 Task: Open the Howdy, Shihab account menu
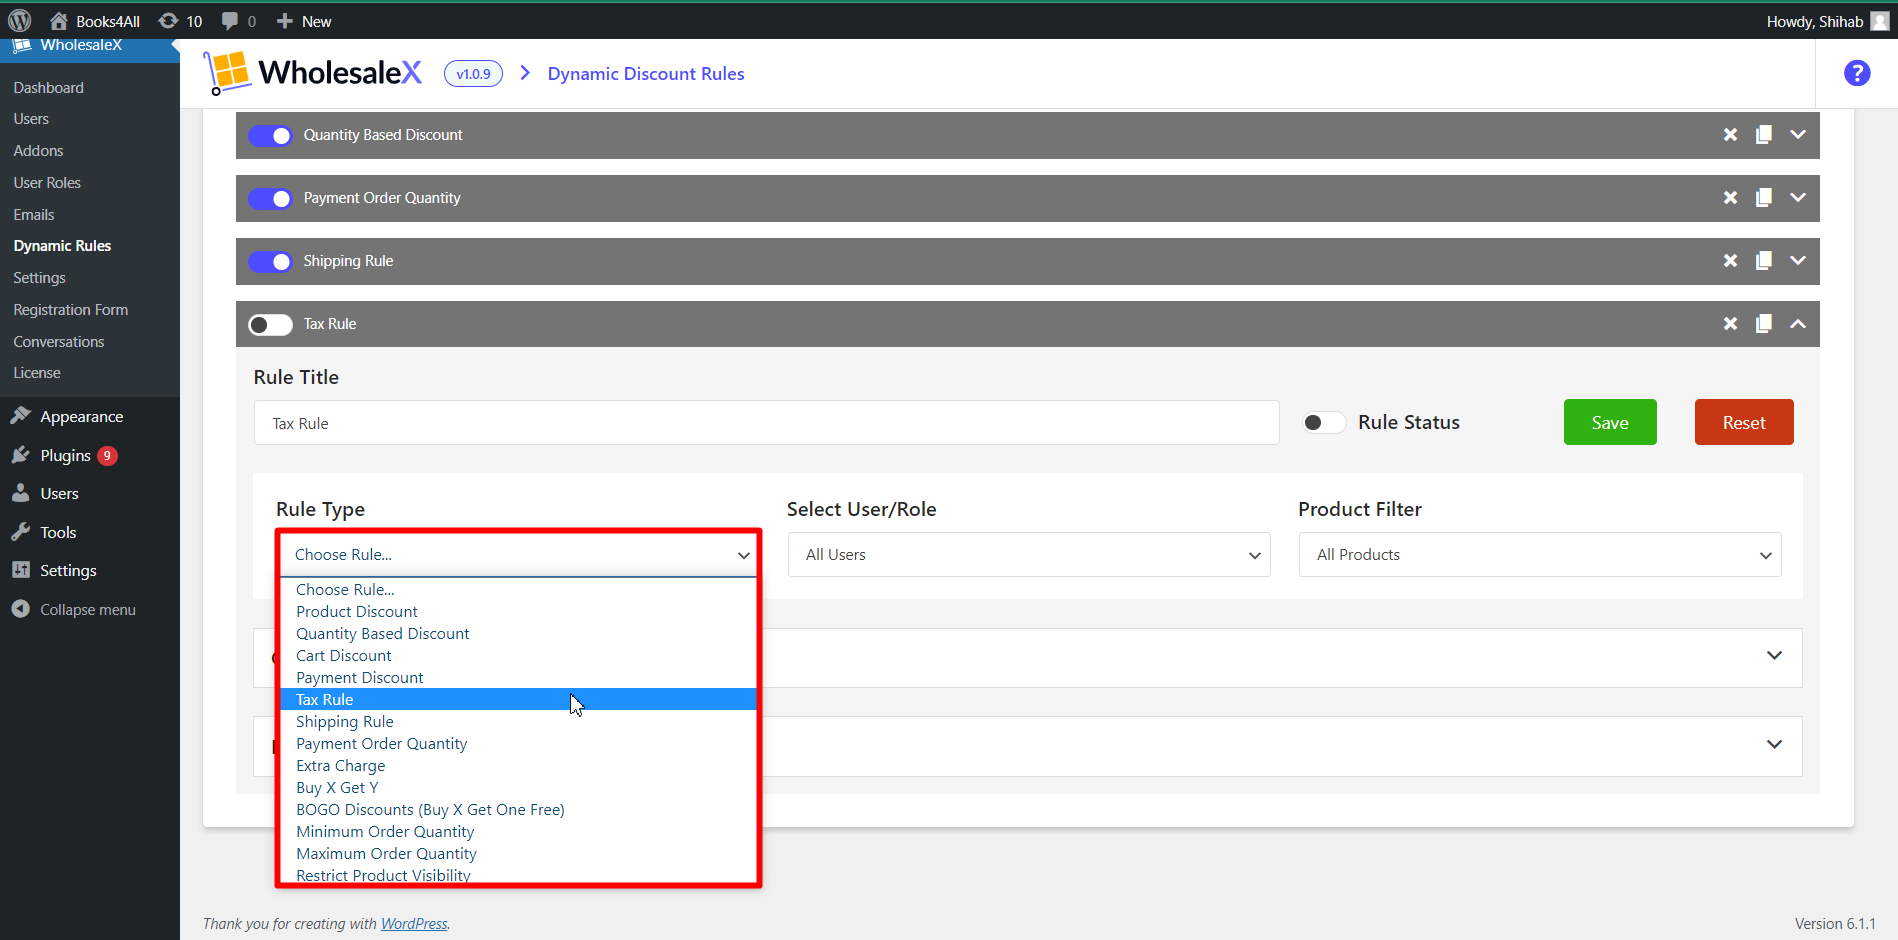(1827, 21)
